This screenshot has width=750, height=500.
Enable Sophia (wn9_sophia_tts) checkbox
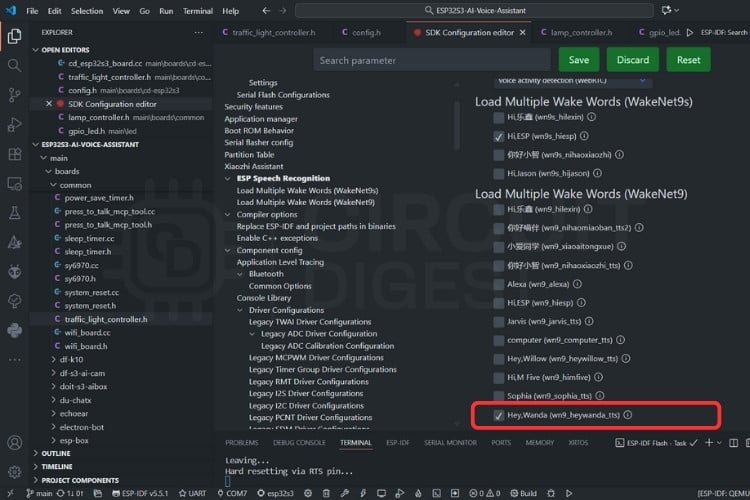498,396
